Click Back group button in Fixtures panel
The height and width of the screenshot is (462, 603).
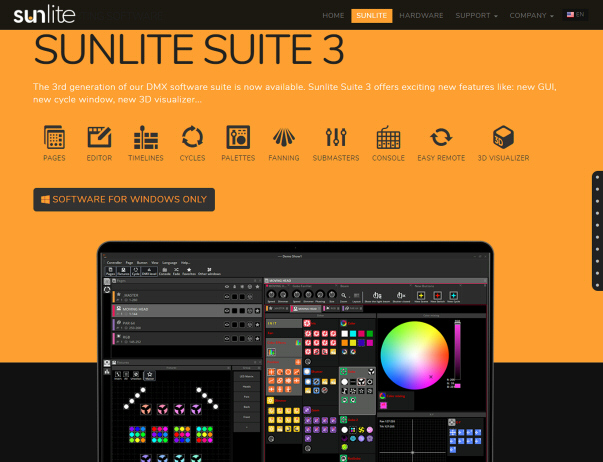pyautogui.click(x=247, y=407)
